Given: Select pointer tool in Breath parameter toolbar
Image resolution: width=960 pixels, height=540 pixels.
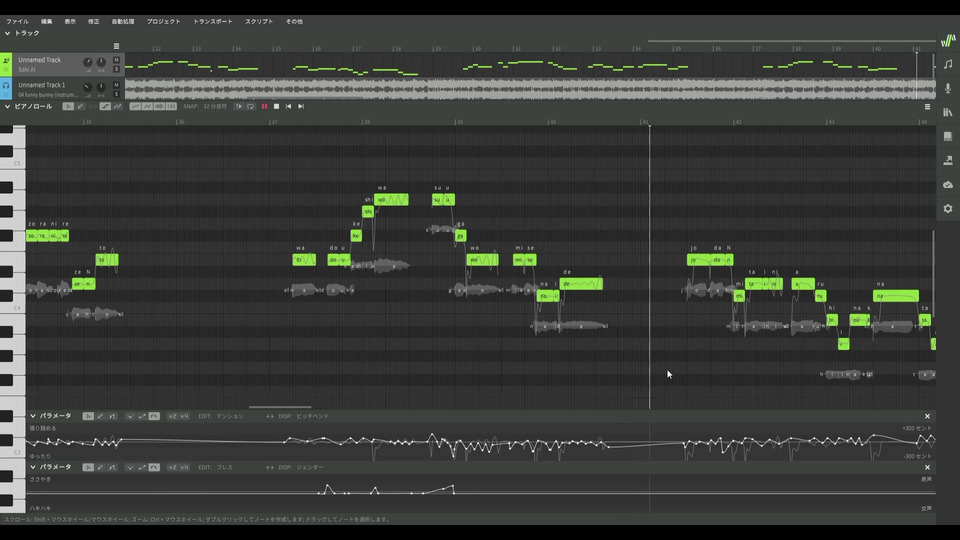Looking at the screenshot, I should tap(88, 467).
